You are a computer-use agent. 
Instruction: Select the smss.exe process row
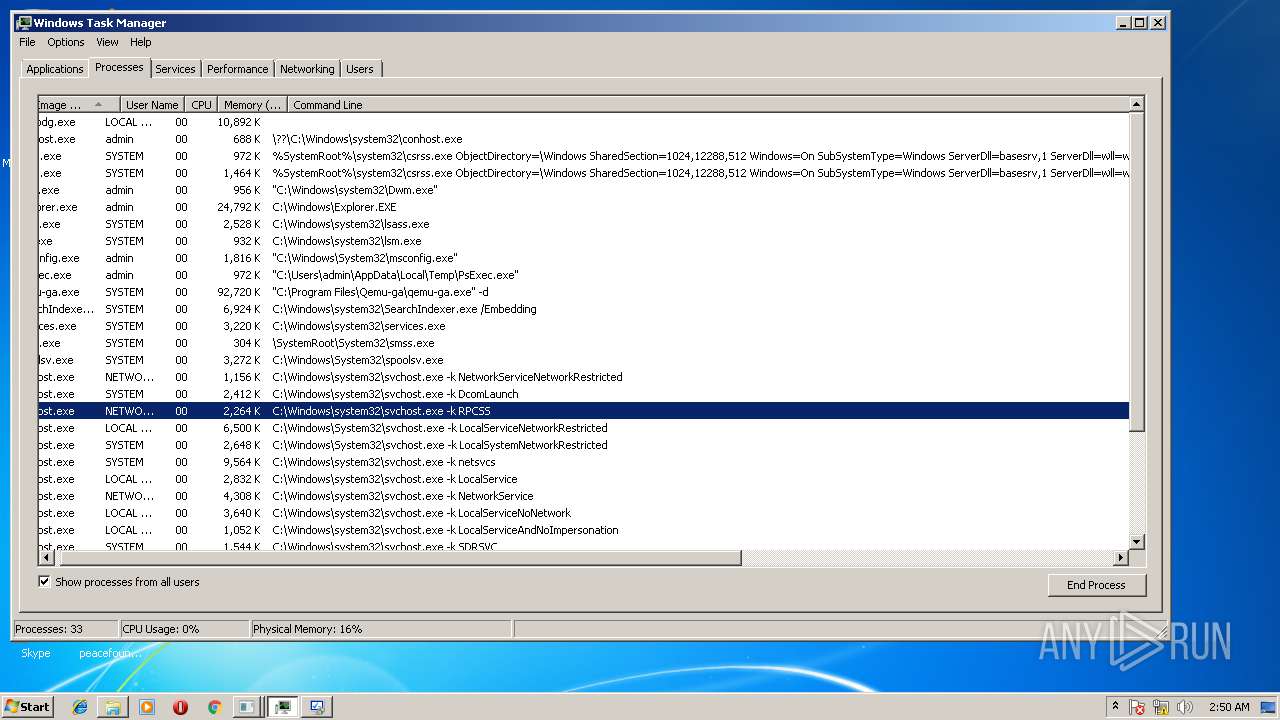[x=583, y=343]
